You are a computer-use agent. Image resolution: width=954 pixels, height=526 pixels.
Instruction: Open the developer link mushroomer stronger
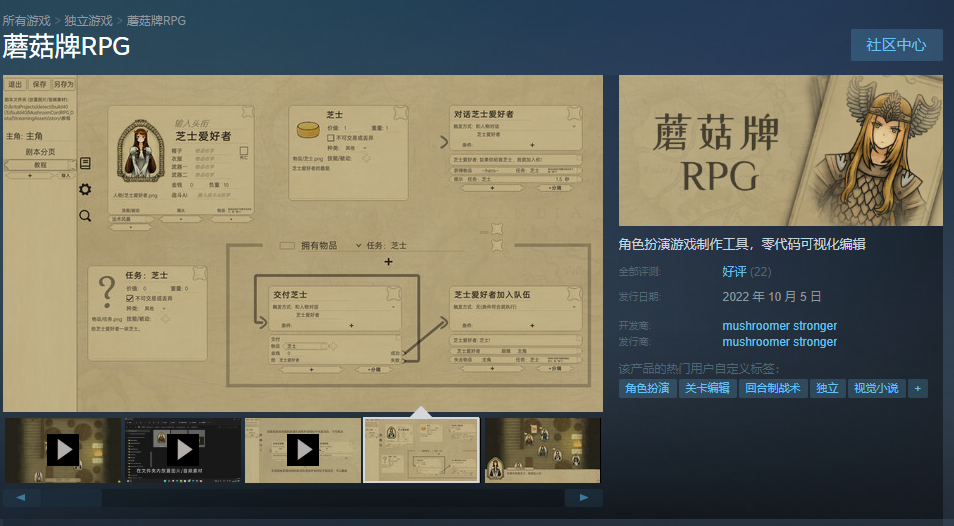click(x=779, y=326)
